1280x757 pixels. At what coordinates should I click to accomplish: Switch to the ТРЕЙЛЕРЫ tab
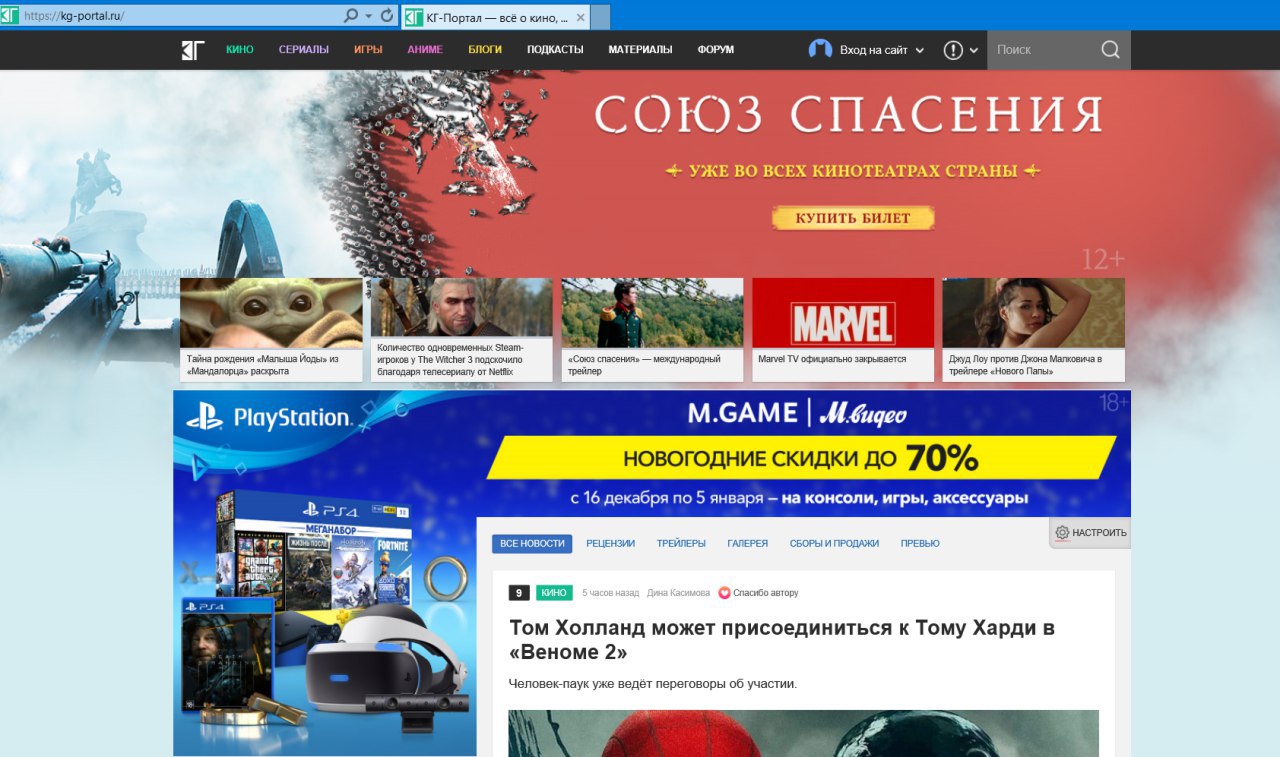coord(681,544)
